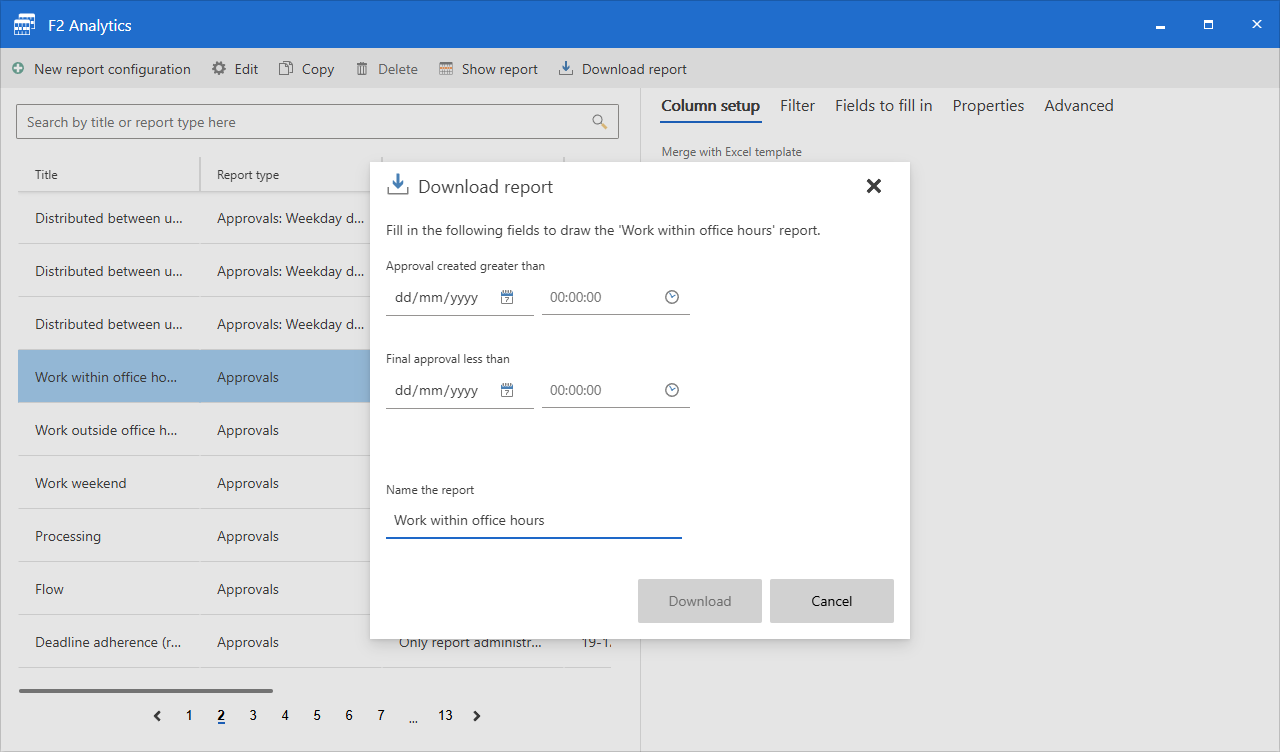Switch to the Properties tab
This screenshot has width=1280, height=752.
pyautogui.click(x=988, y=106)
